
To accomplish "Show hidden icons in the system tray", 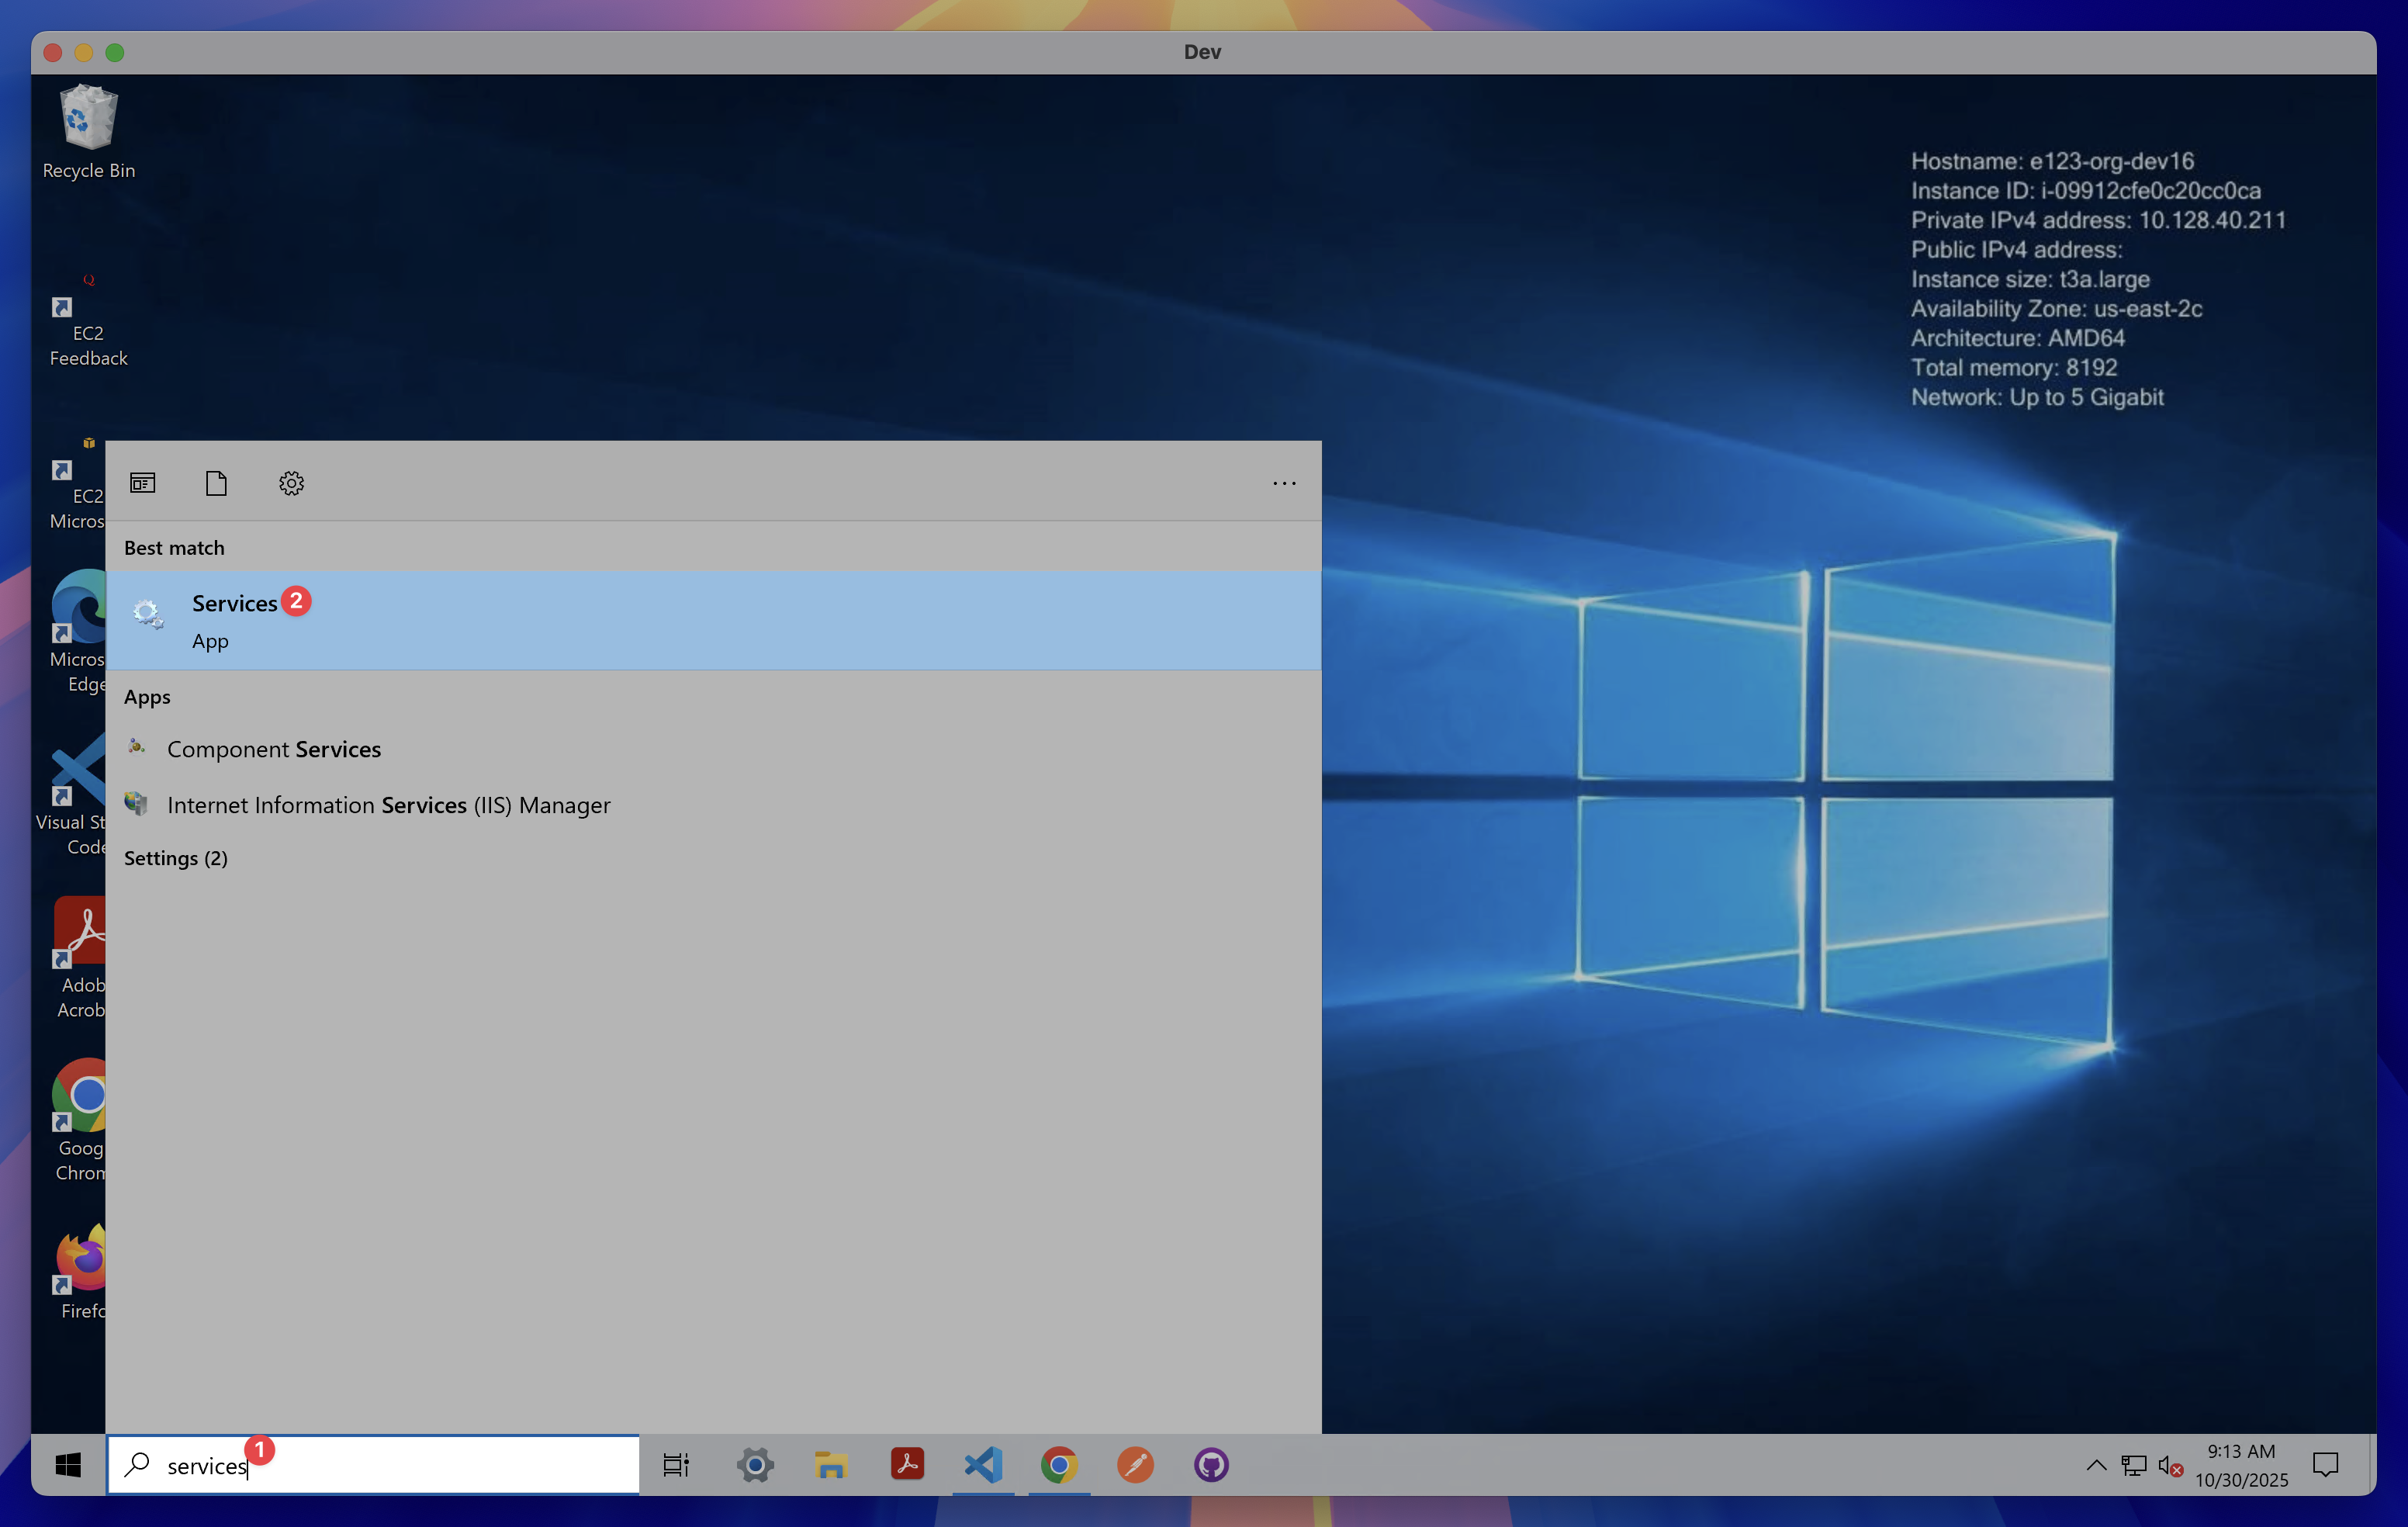I will click(x=2096, y=1464).
